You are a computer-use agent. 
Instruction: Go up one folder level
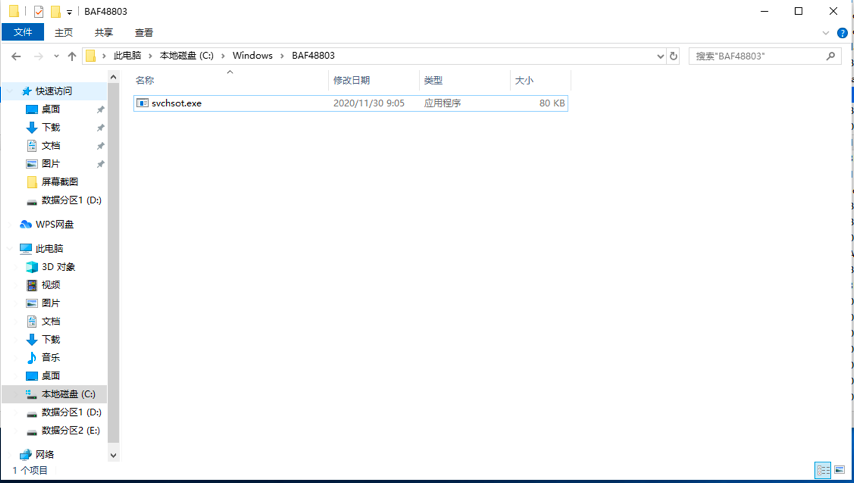point(71,56)
